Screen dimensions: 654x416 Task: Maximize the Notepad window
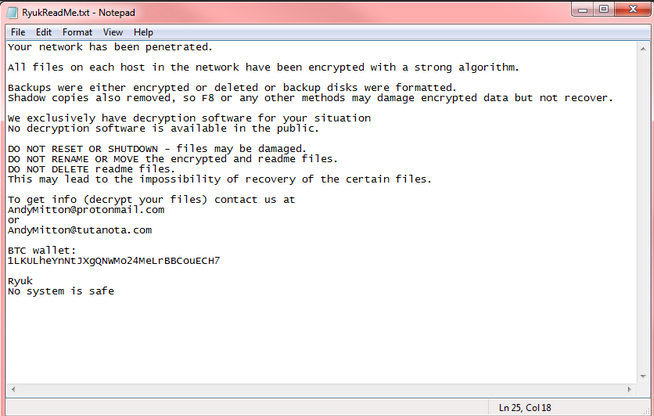[604, 10]
